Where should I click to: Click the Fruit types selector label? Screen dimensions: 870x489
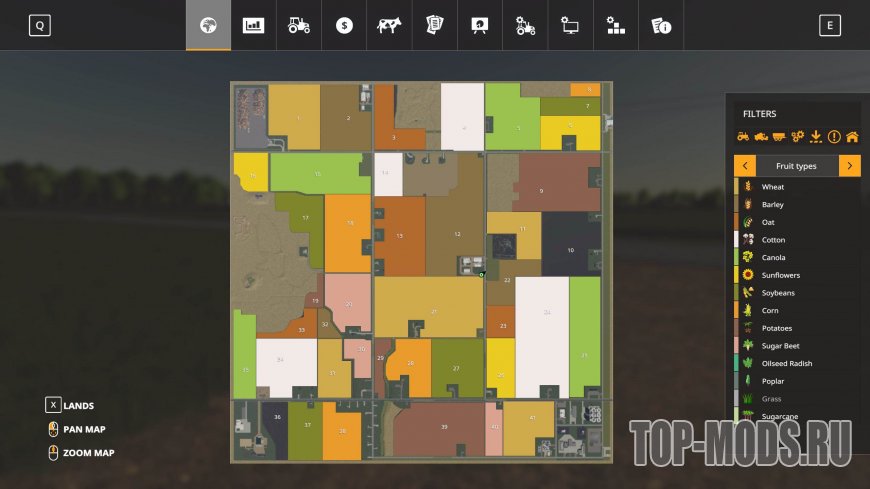[797, 166]
